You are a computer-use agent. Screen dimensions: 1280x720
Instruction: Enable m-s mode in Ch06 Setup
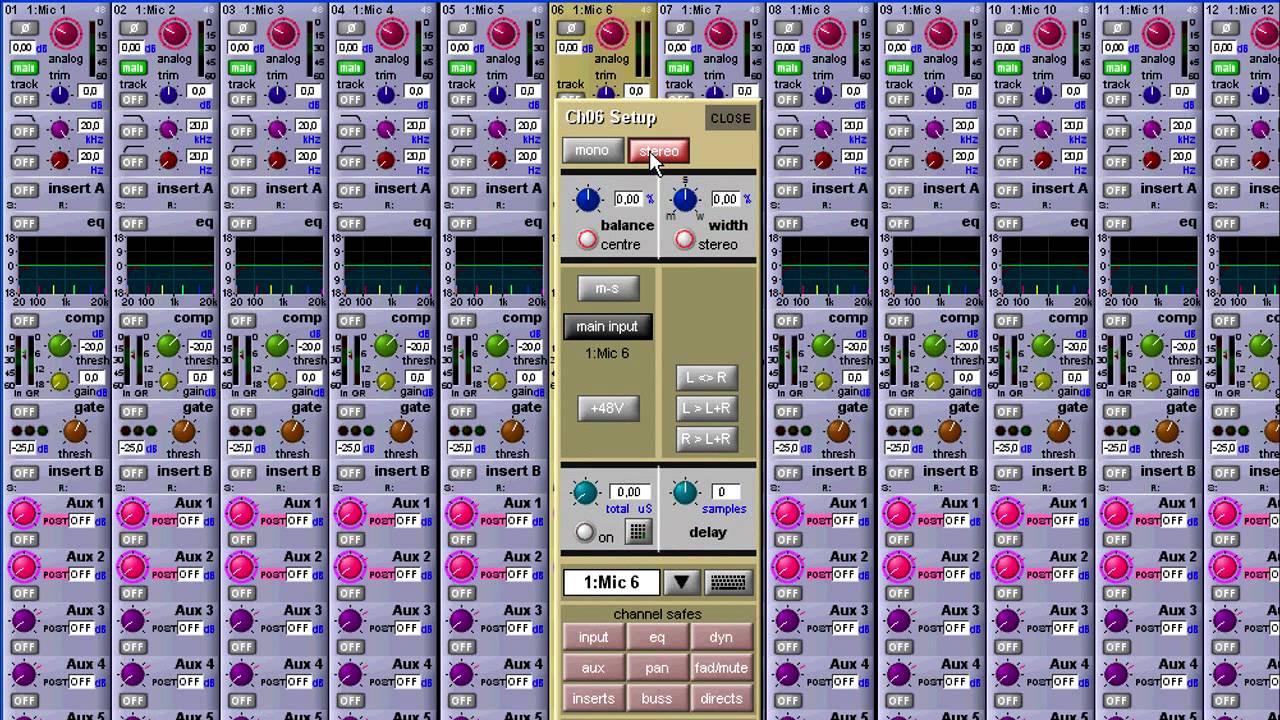pyautogui.click(x=607, y=289)
